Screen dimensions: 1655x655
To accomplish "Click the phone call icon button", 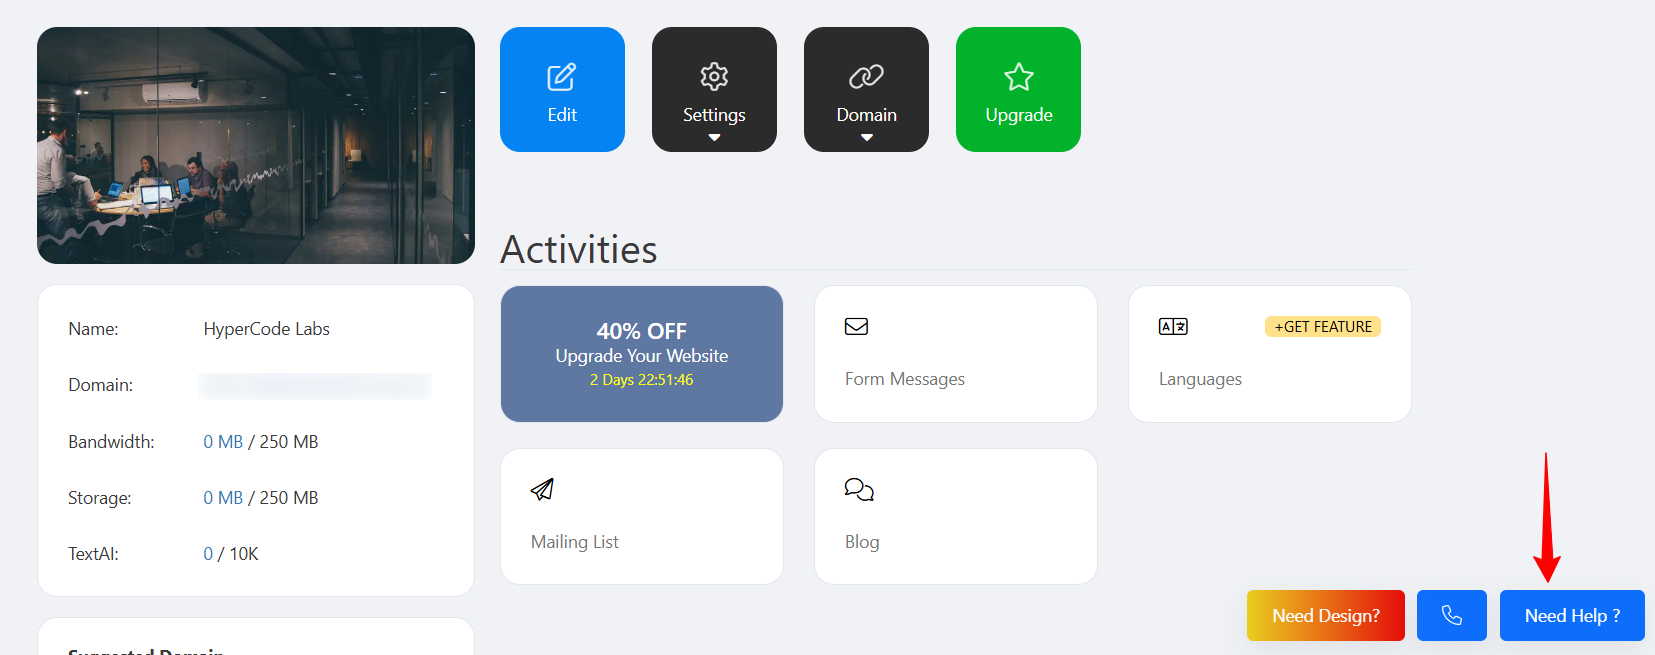I will click(x=1452, y=615).
